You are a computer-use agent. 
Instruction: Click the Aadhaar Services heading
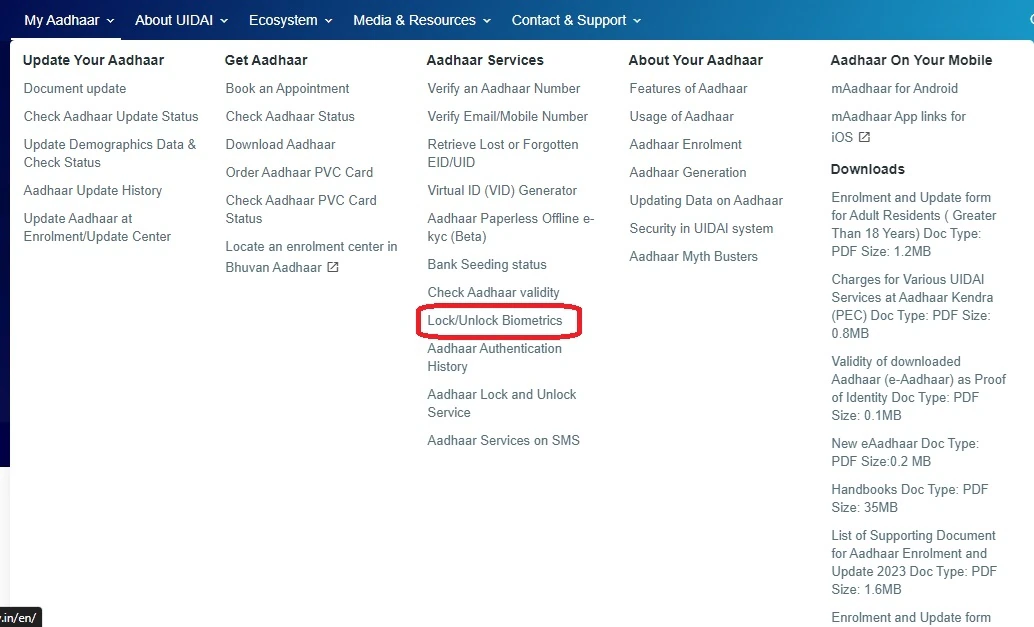coord(485,60)
